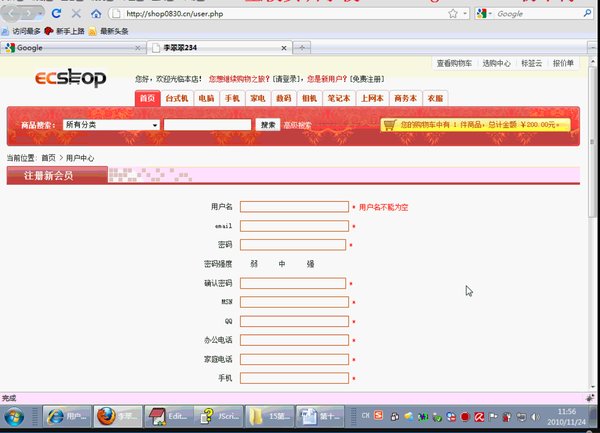Select the 衣服 navigation tab
The width and height of the screenshot is (600, 433).
pyautogui.click(x=435, y=98)
